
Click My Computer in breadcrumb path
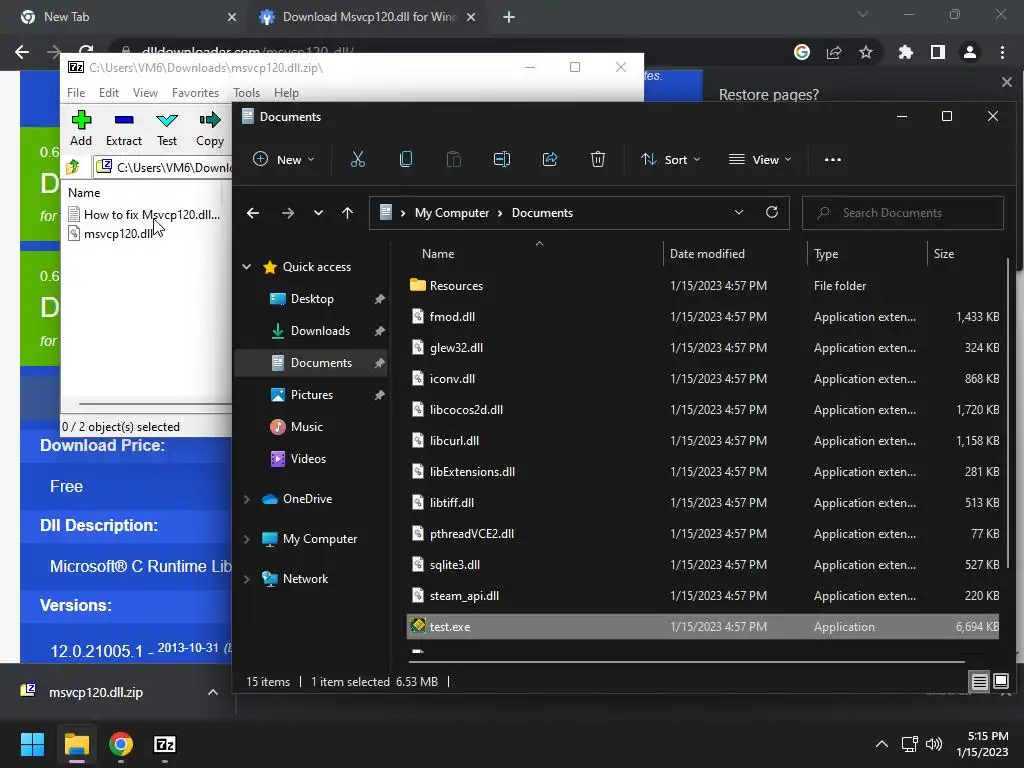point(452,213)
